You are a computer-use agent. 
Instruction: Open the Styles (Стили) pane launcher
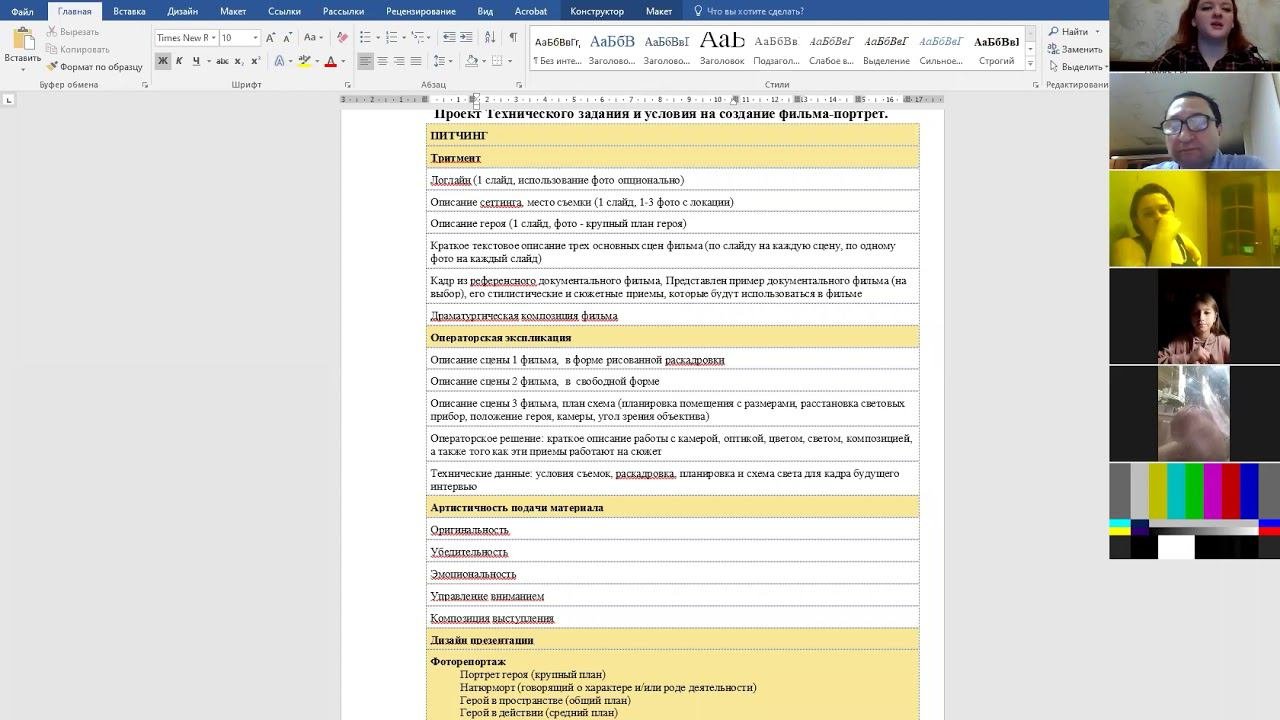[x=1035, y=85]
